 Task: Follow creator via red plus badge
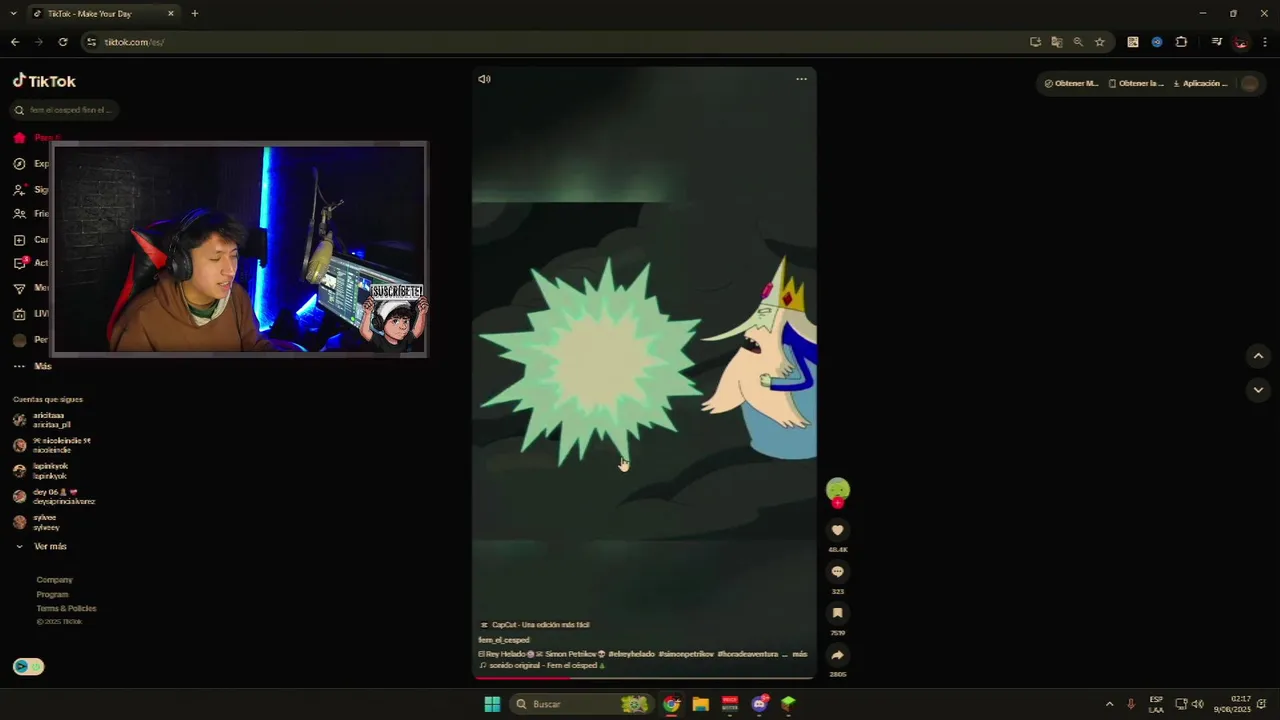point(838,503)
